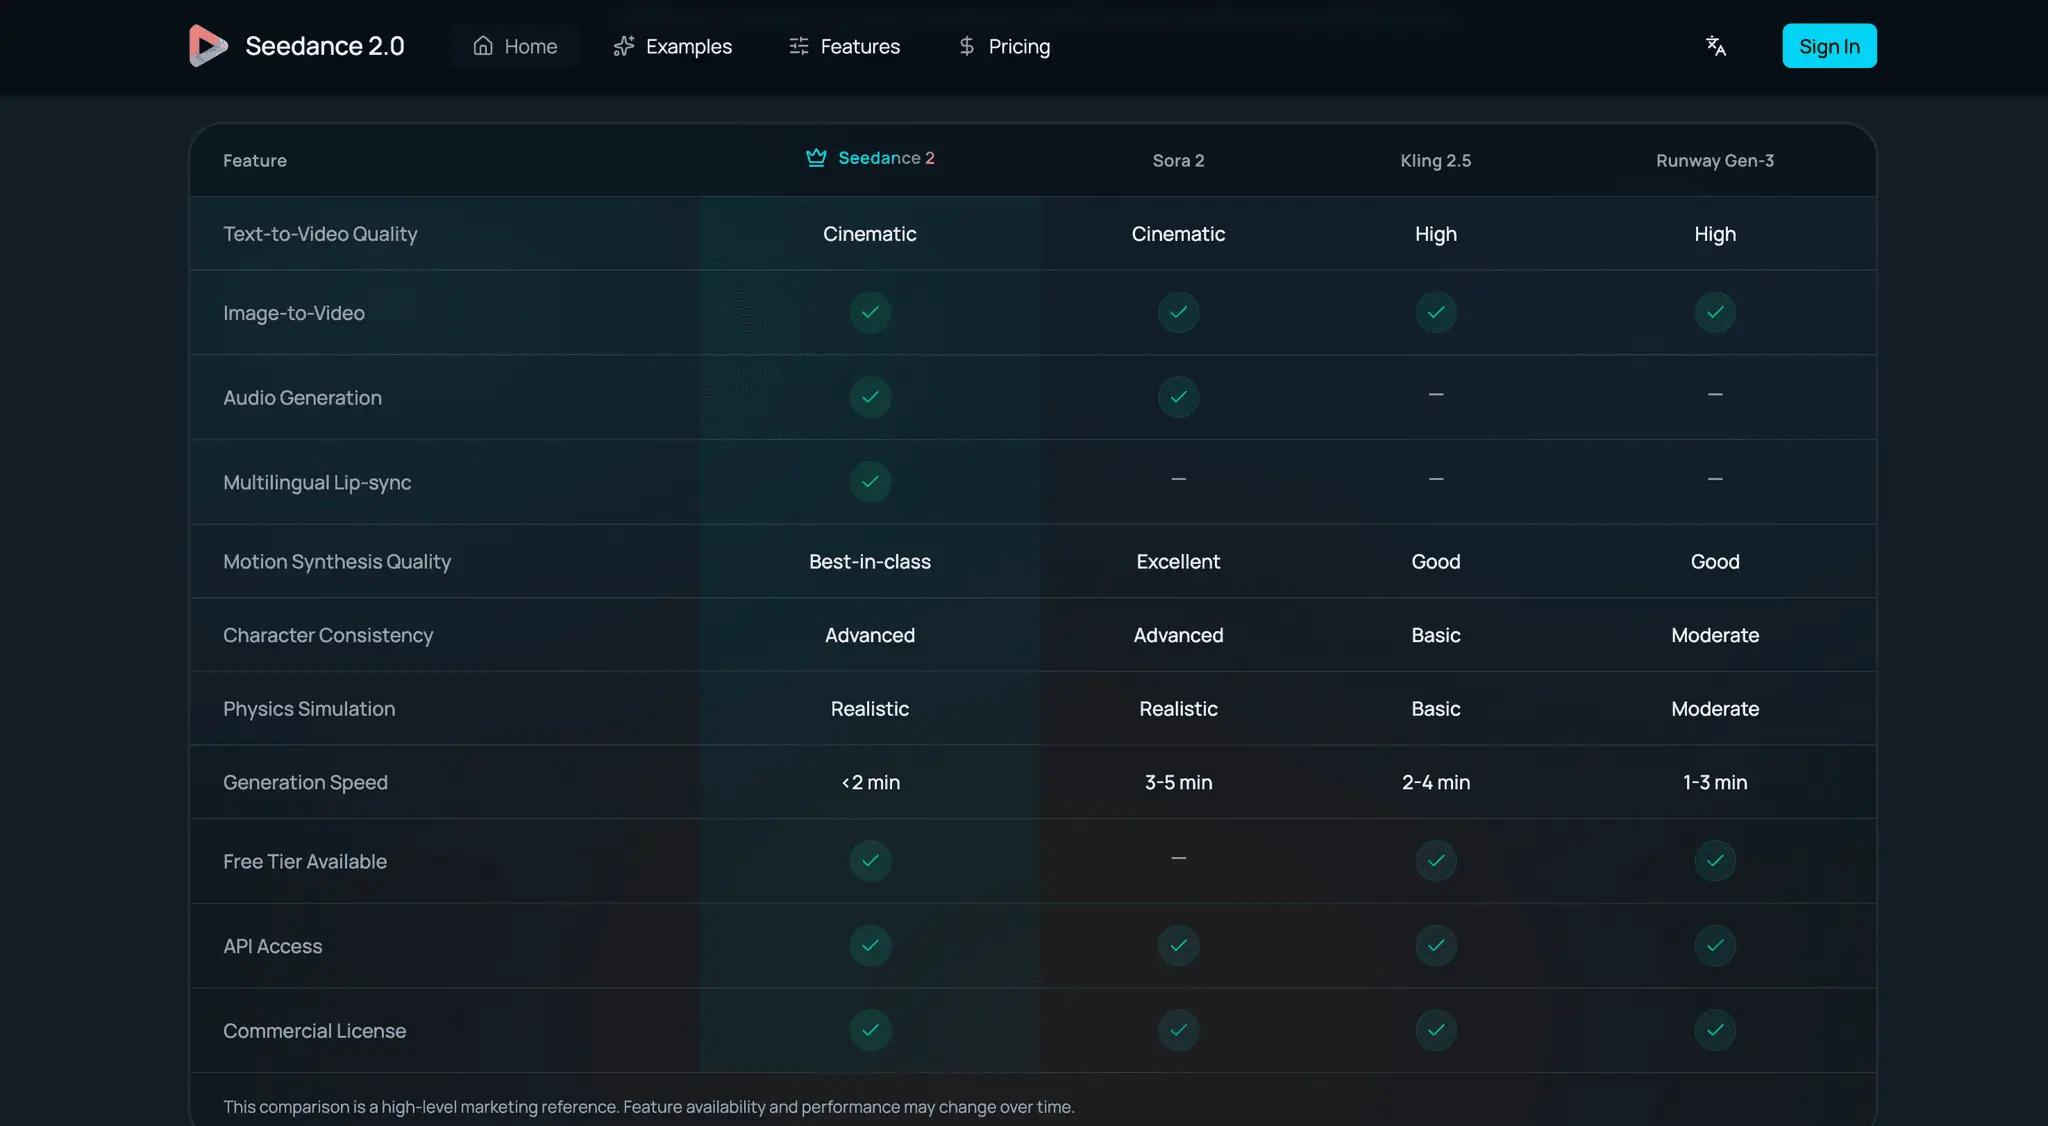The width and height of the screenshot is (2048, 1126).
Task: Click Runway Gen-3 API Access checkmark
Action: pyautogui.click(x=1715, y=946)
